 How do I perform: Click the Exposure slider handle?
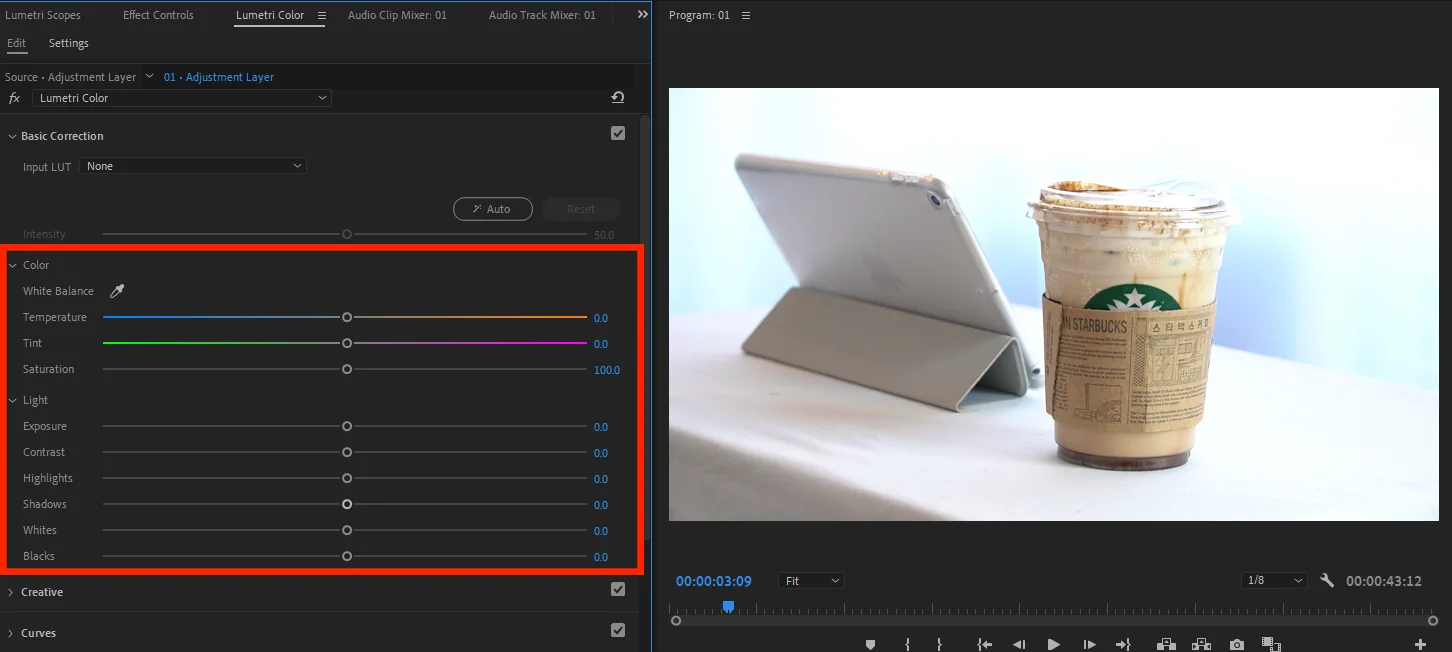click(347, 426)
